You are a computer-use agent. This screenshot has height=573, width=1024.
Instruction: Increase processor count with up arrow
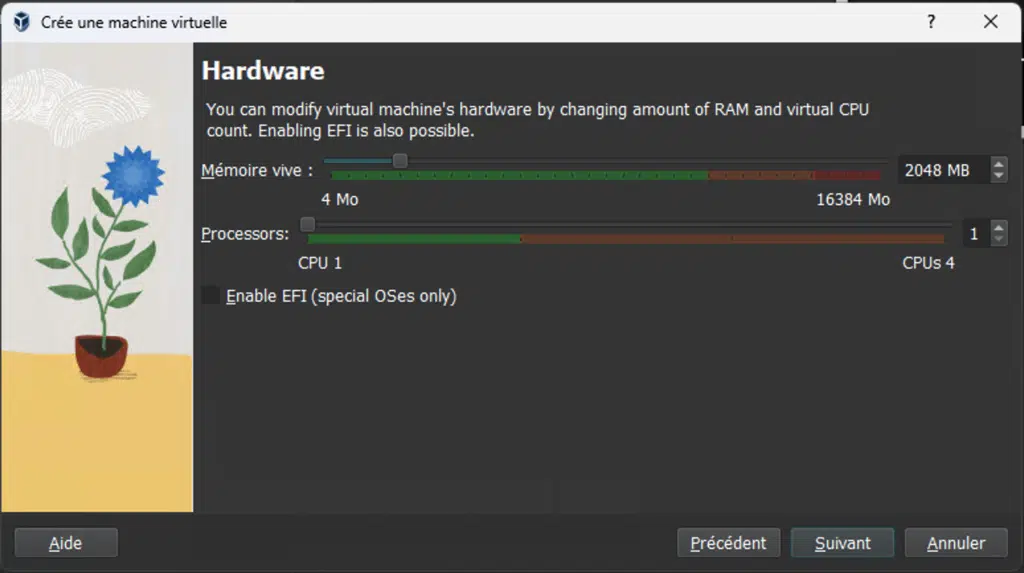click(x=998, y=227)
